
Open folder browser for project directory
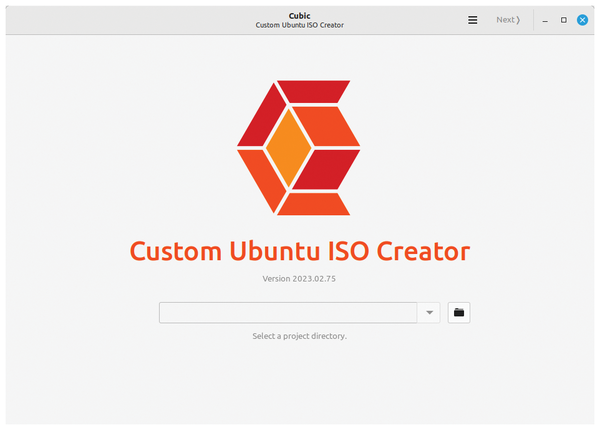coord(459,313)
